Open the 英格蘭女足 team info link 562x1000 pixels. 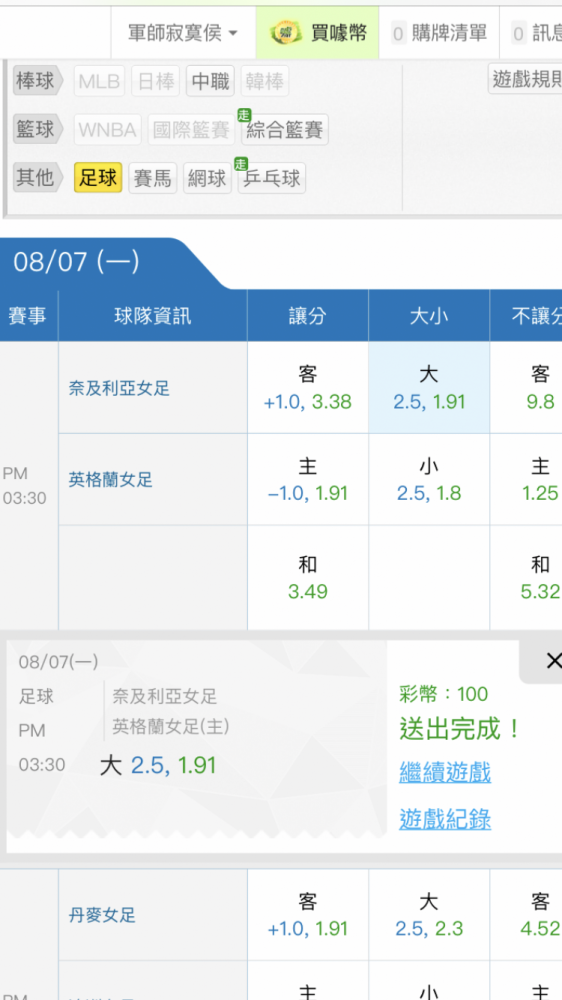[x=111, y=480]
